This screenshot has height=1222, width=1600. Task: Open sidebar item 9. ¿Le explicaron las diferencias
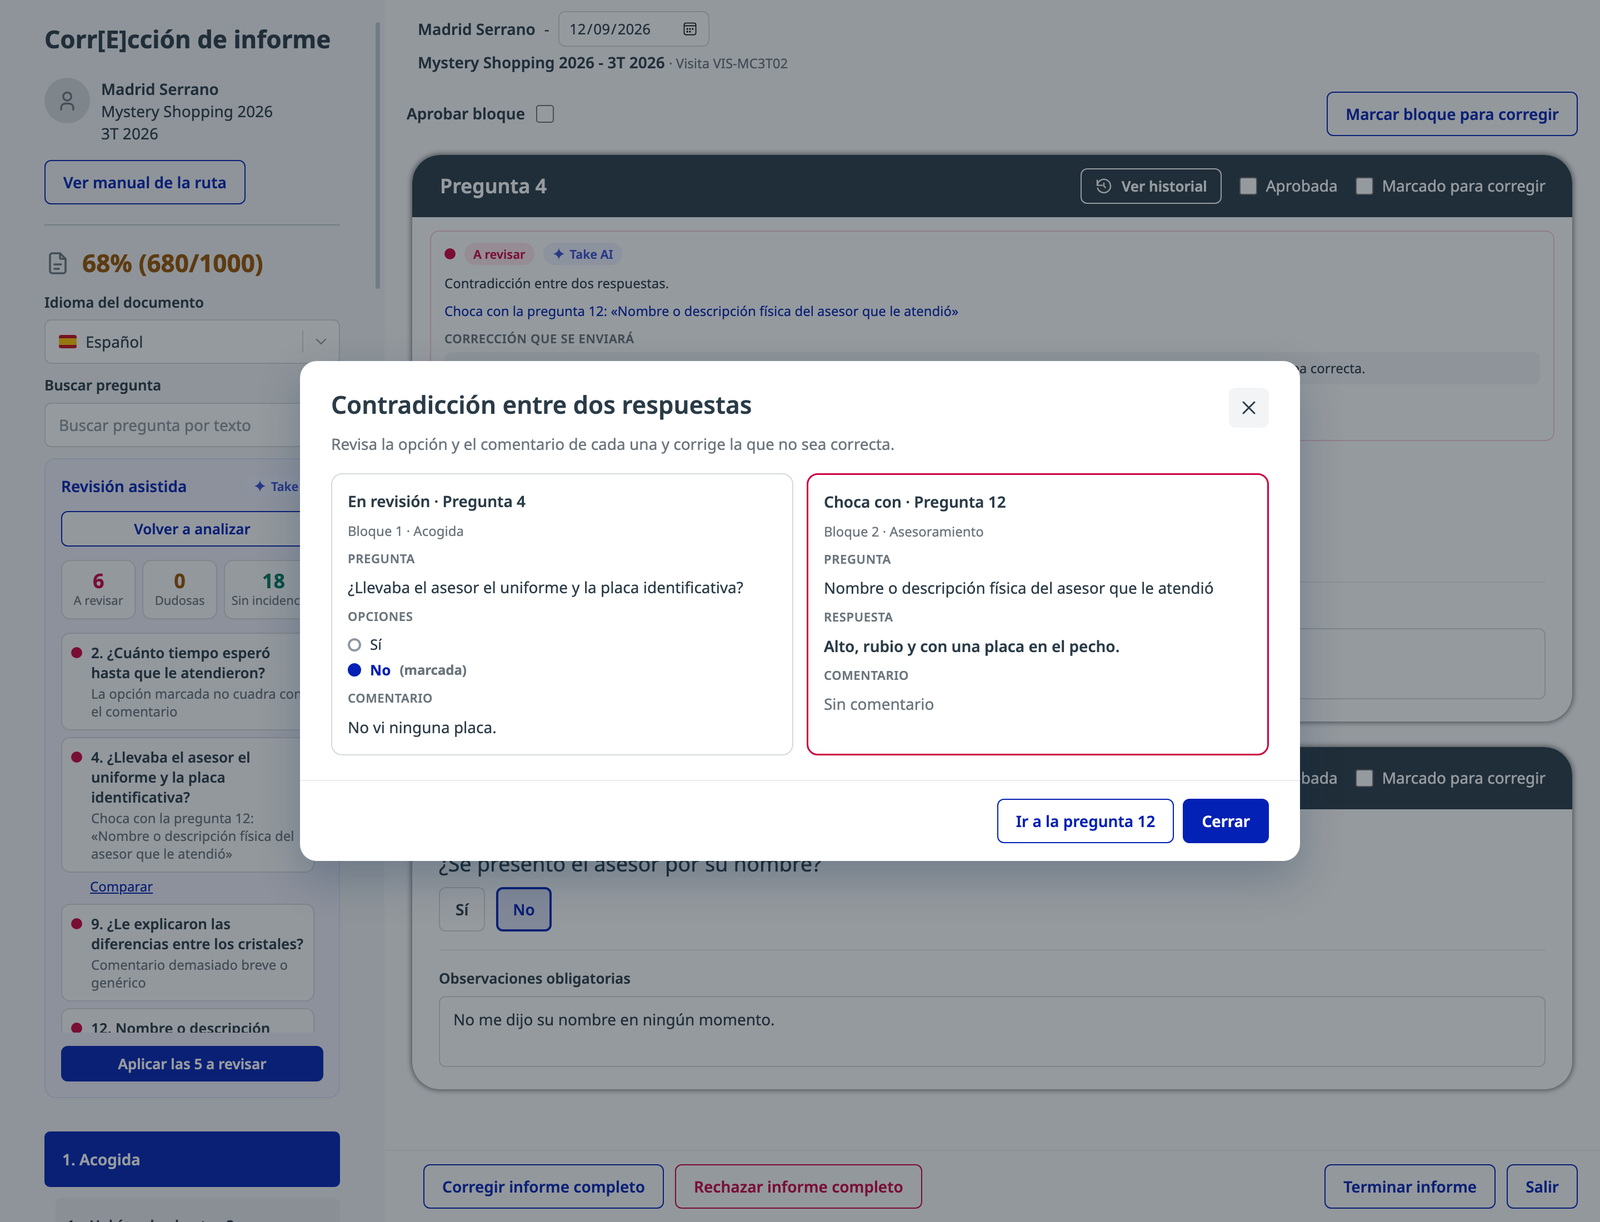(188, 953)
